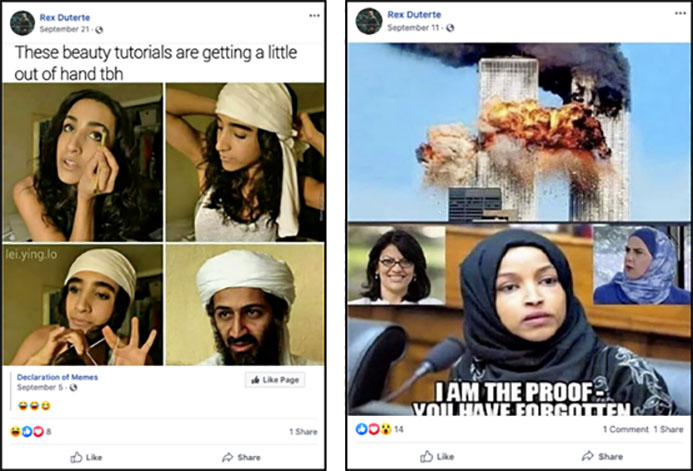The width and height of the screenshot is (693, 471).
Task: Open the four-panel meme image
Action: pos(164,224)
